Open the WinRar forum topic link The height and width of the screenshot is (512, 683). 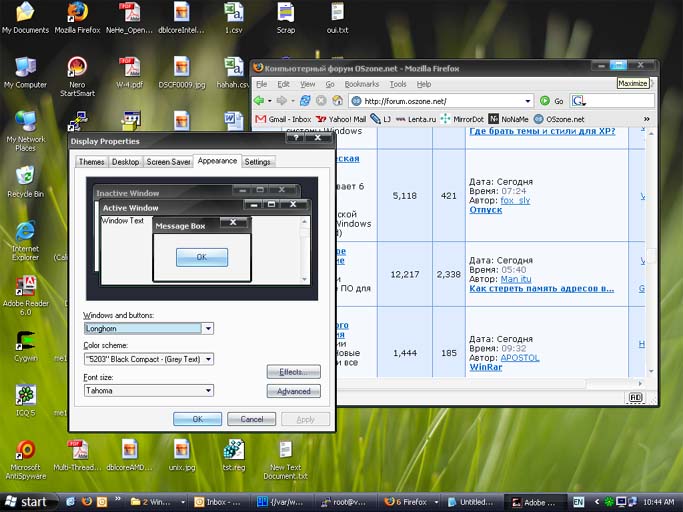(x=485, y=367)
